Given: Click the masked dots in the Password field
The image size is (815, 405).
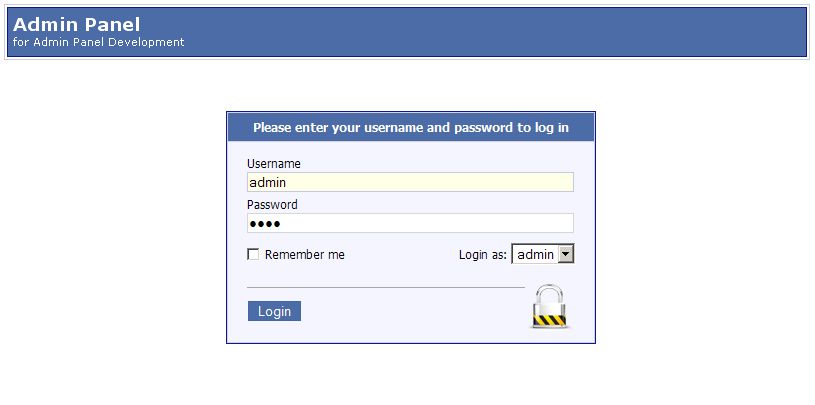Looking at the screenshot, I should [x=265, y=223].
